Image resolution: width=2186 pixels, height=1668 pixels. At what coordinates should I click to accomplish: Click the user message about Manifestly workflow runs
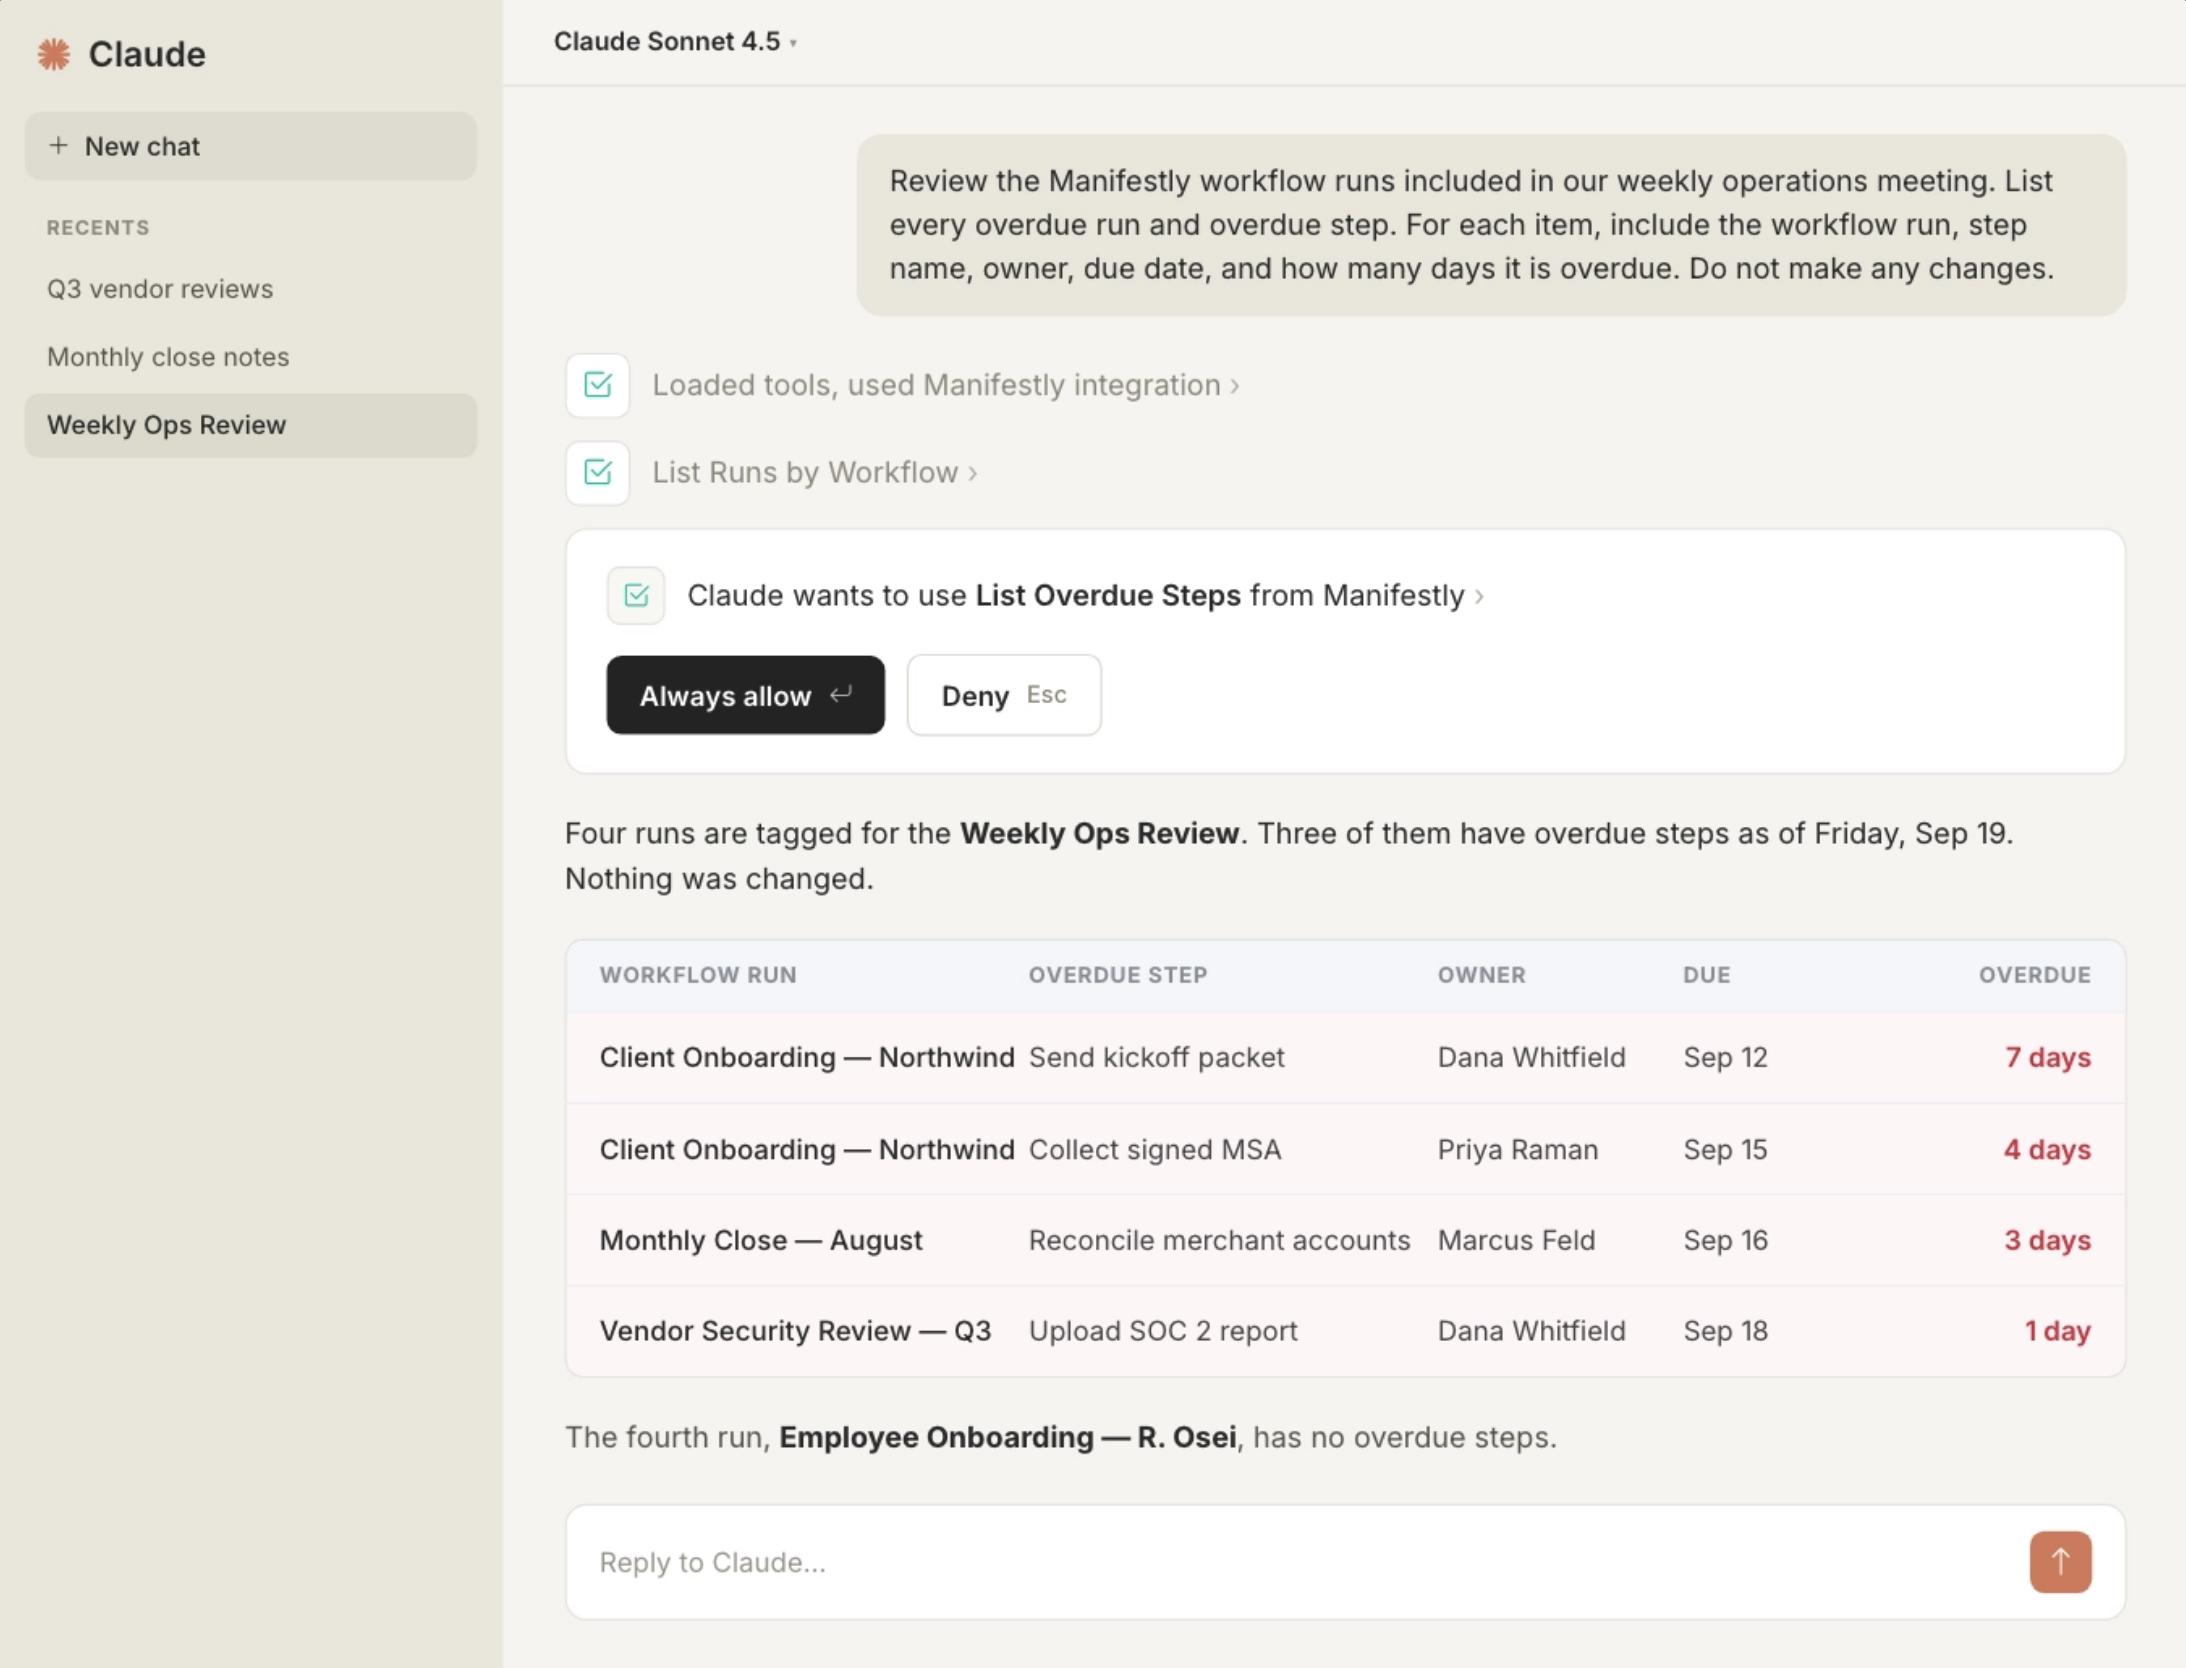[1491, 225]
